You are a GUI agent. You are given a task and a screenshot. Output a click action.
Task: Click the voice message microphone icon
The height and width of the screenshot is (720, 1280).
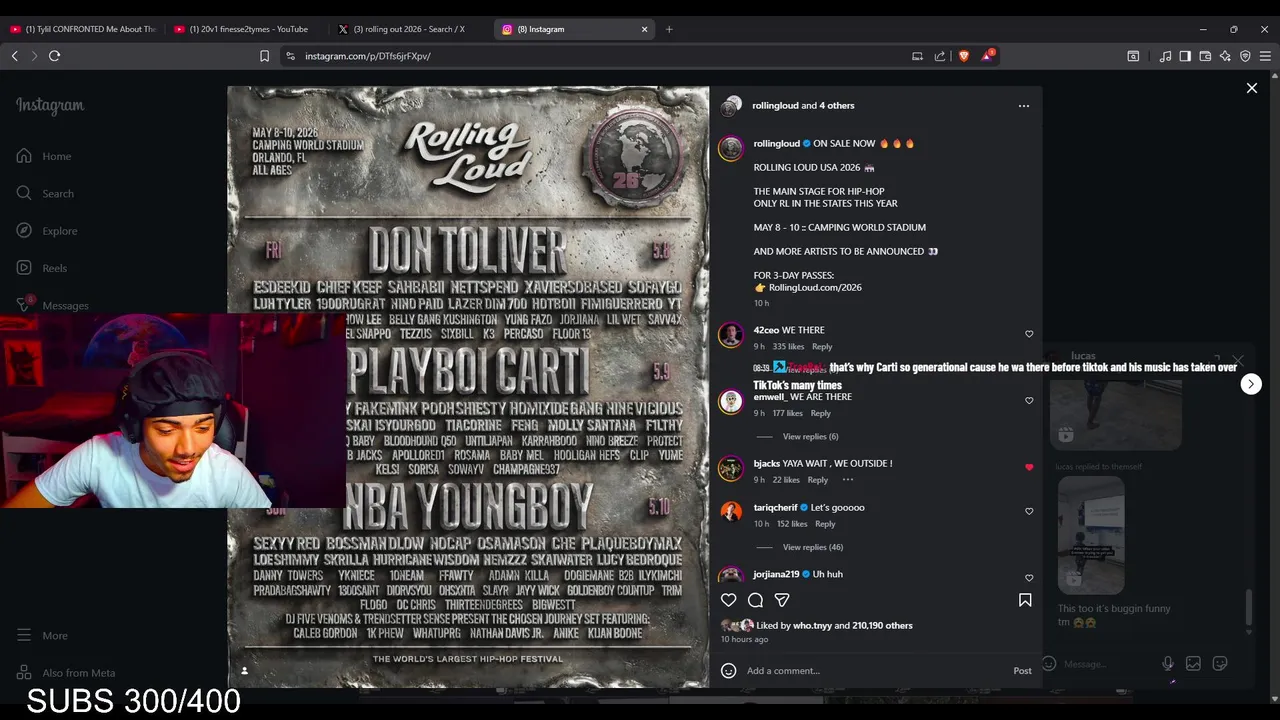coord(1167,663)
